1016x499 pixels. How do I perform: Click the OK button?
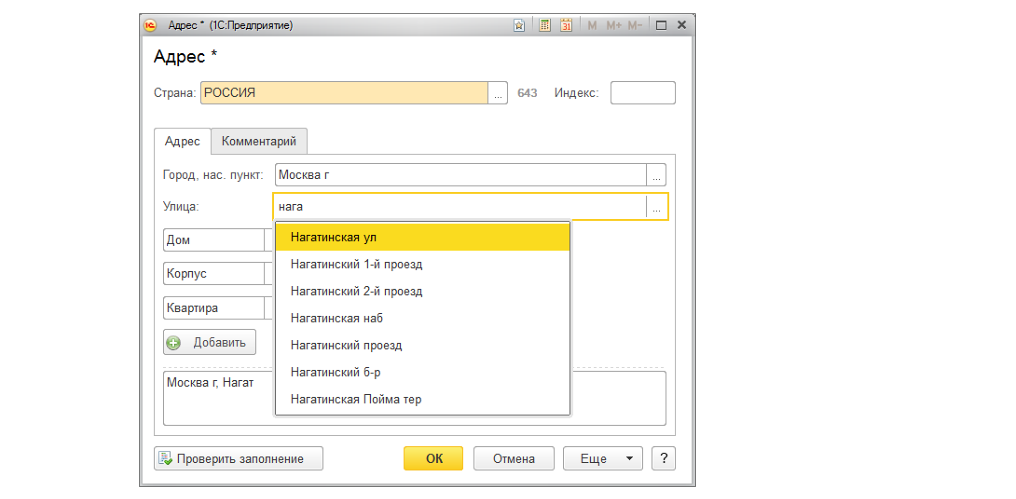[x=433, y=459]
